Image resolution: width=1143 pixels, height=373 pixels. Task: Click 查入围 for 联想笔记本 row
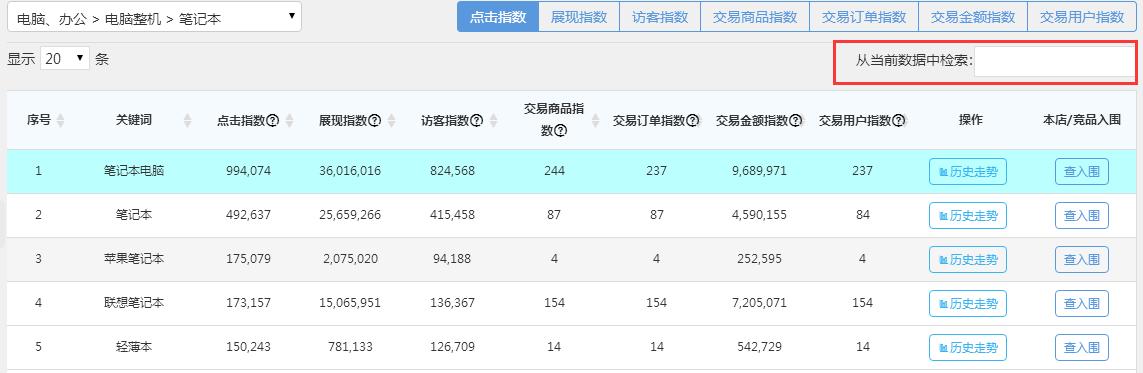[x=1082, y=304]
